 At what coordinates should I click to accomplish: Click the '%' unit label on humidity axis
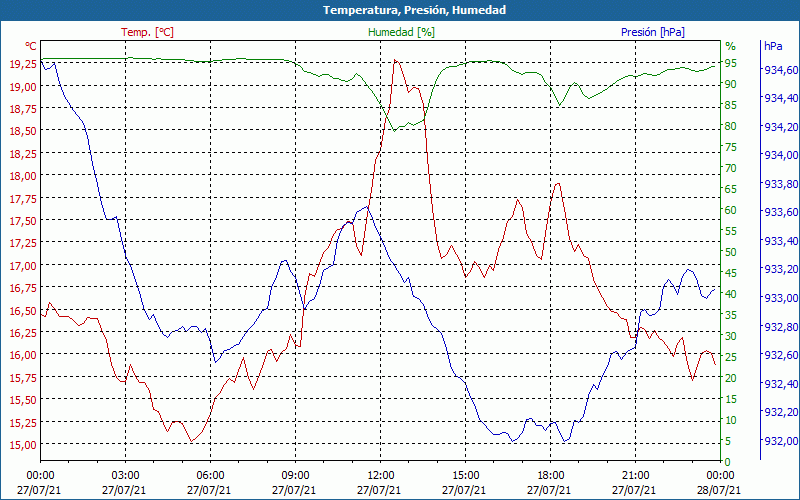click(731, 46)
